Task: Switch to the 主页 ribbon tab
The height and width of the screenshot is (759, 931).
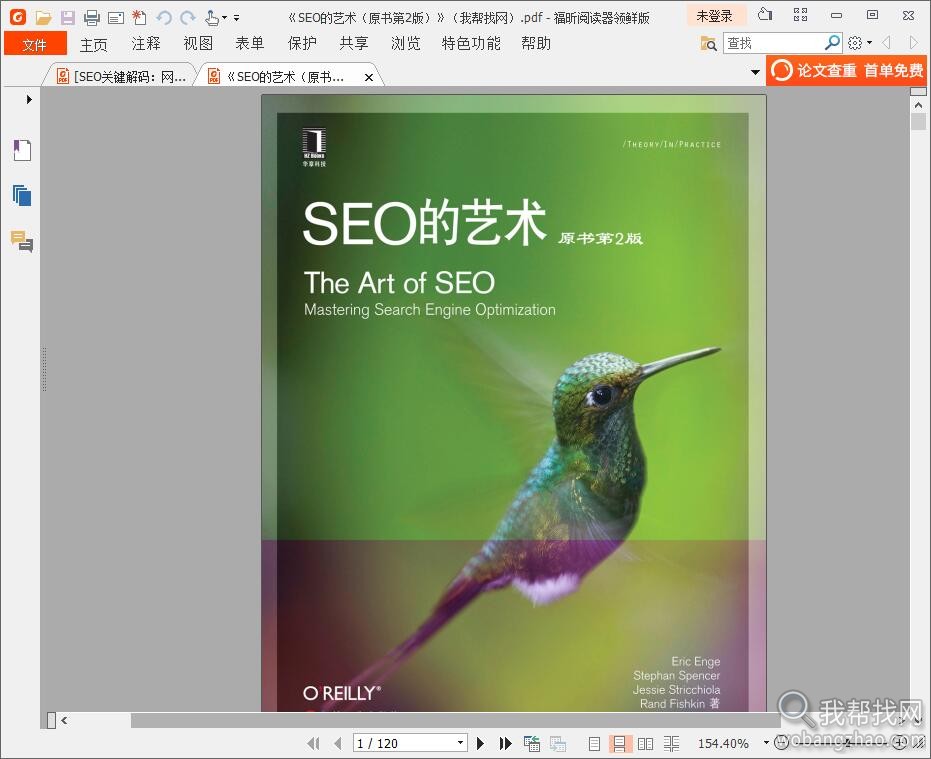Action: pyautogui.click(x=94, y=44)
